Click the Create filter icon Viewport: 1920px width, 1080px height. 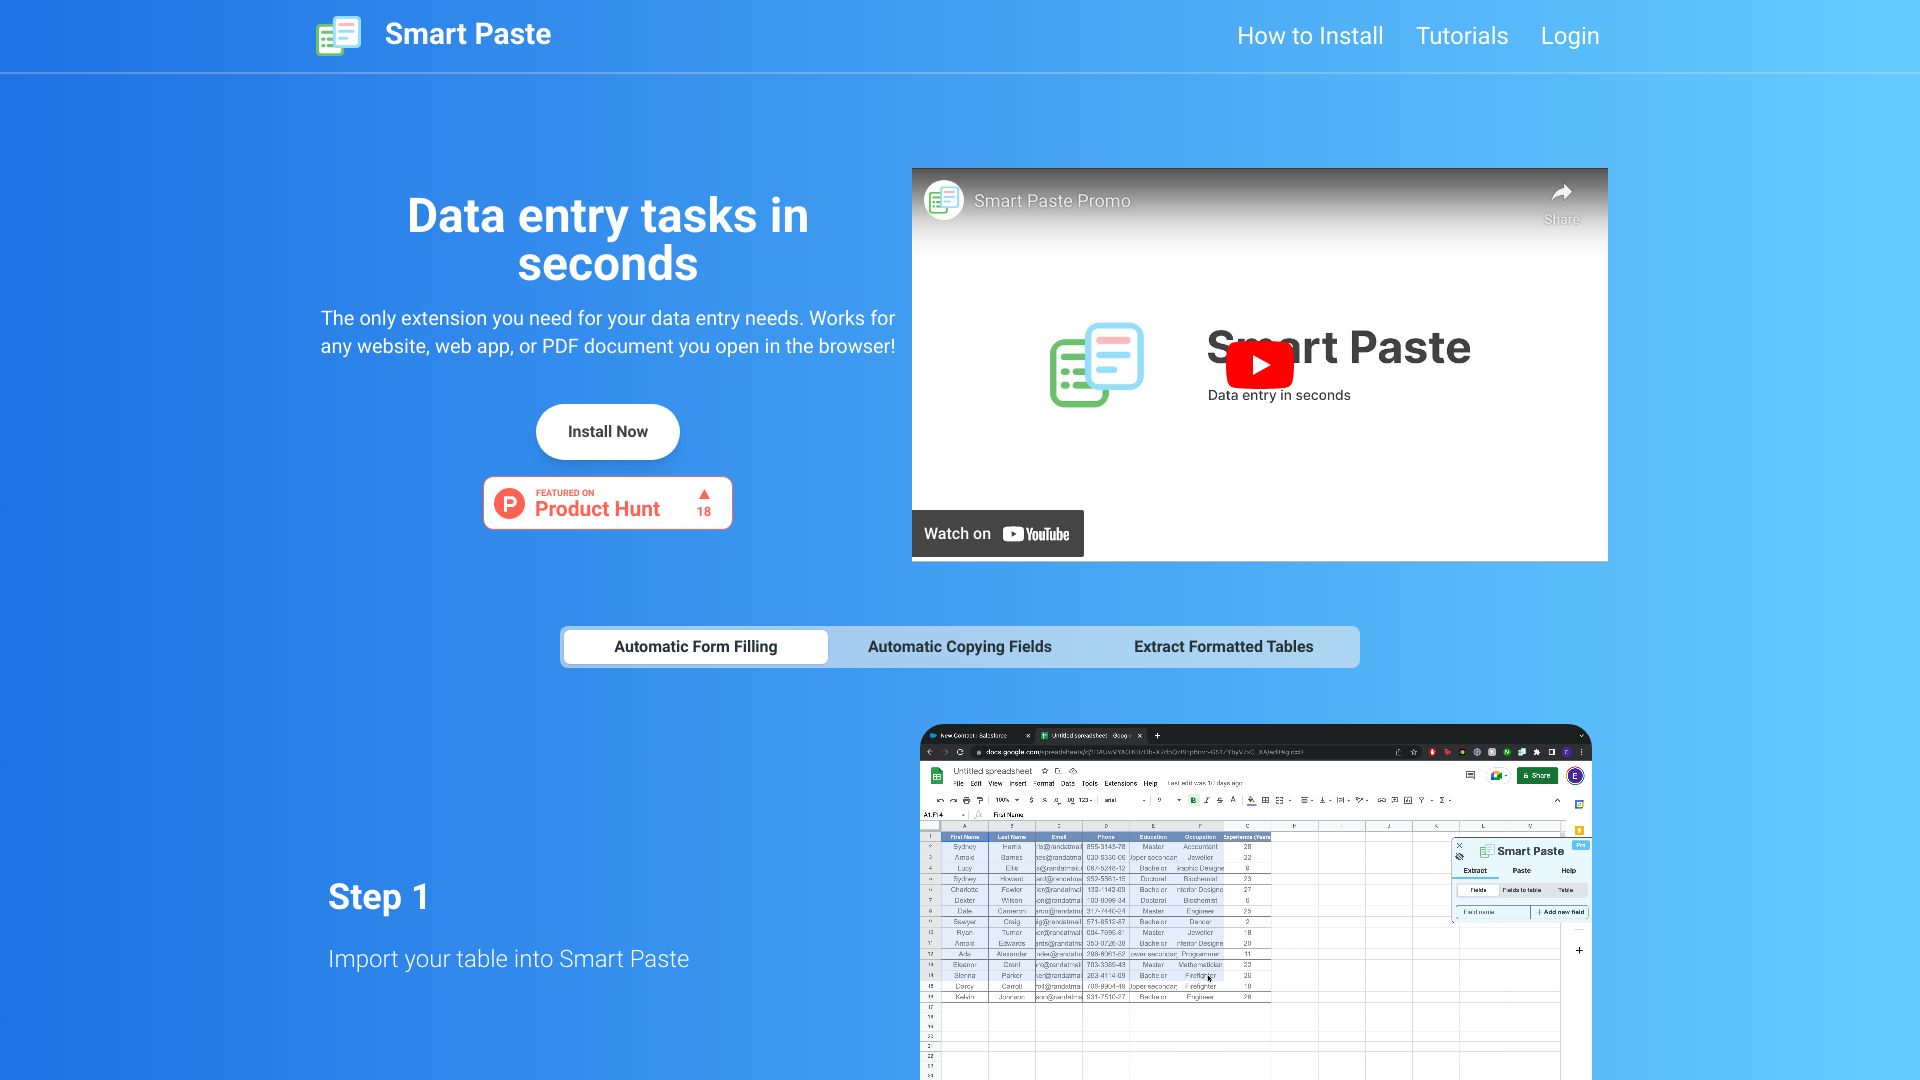point(1422,800)
